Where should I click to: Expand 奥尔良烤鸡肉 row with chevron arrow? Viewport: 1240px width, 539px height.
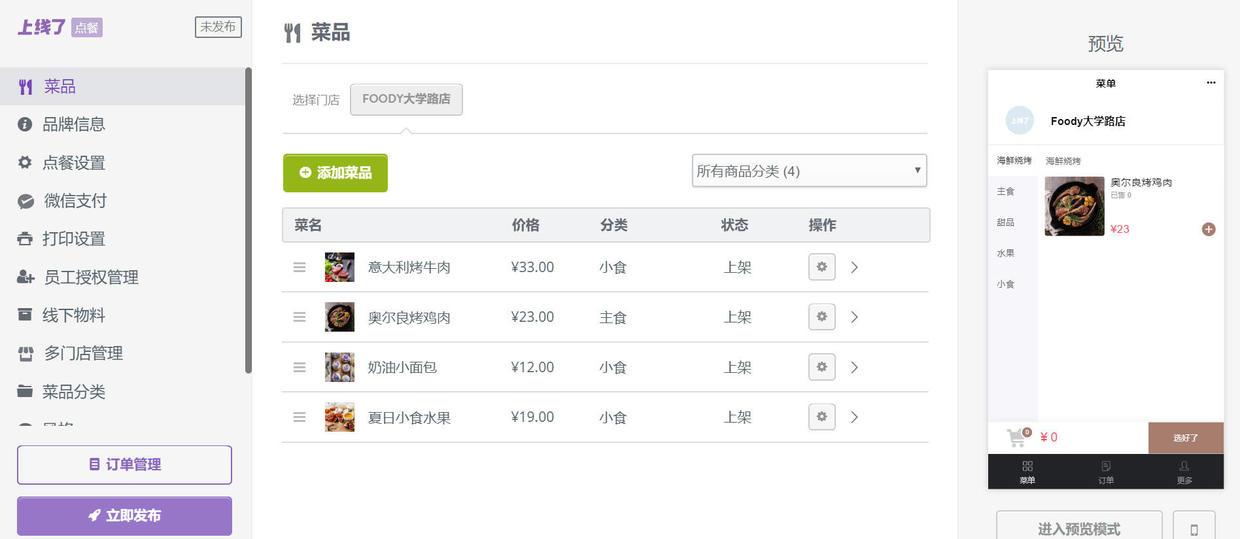tap(854, 317)
